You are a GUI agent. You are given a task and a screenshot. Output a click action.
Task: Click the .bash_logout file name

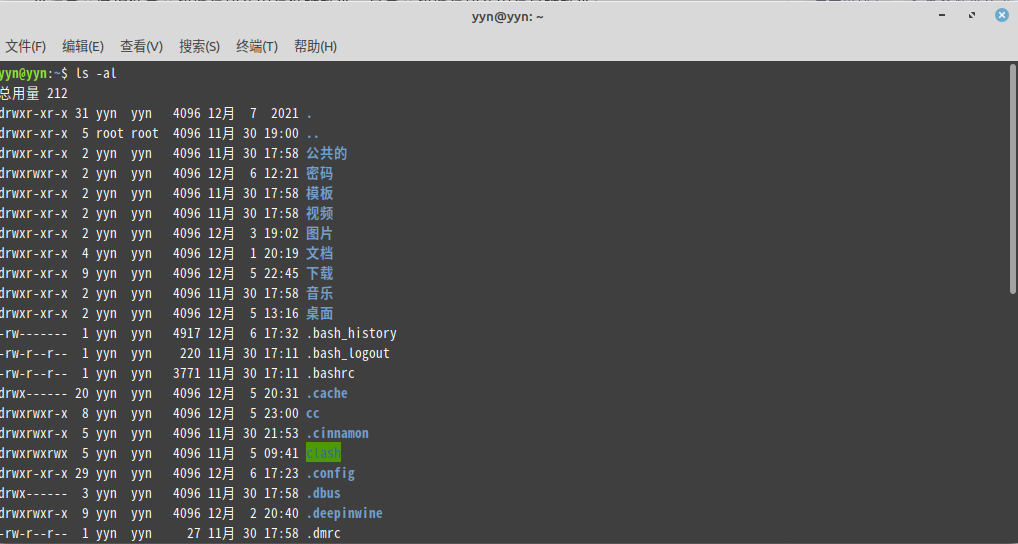348,354
